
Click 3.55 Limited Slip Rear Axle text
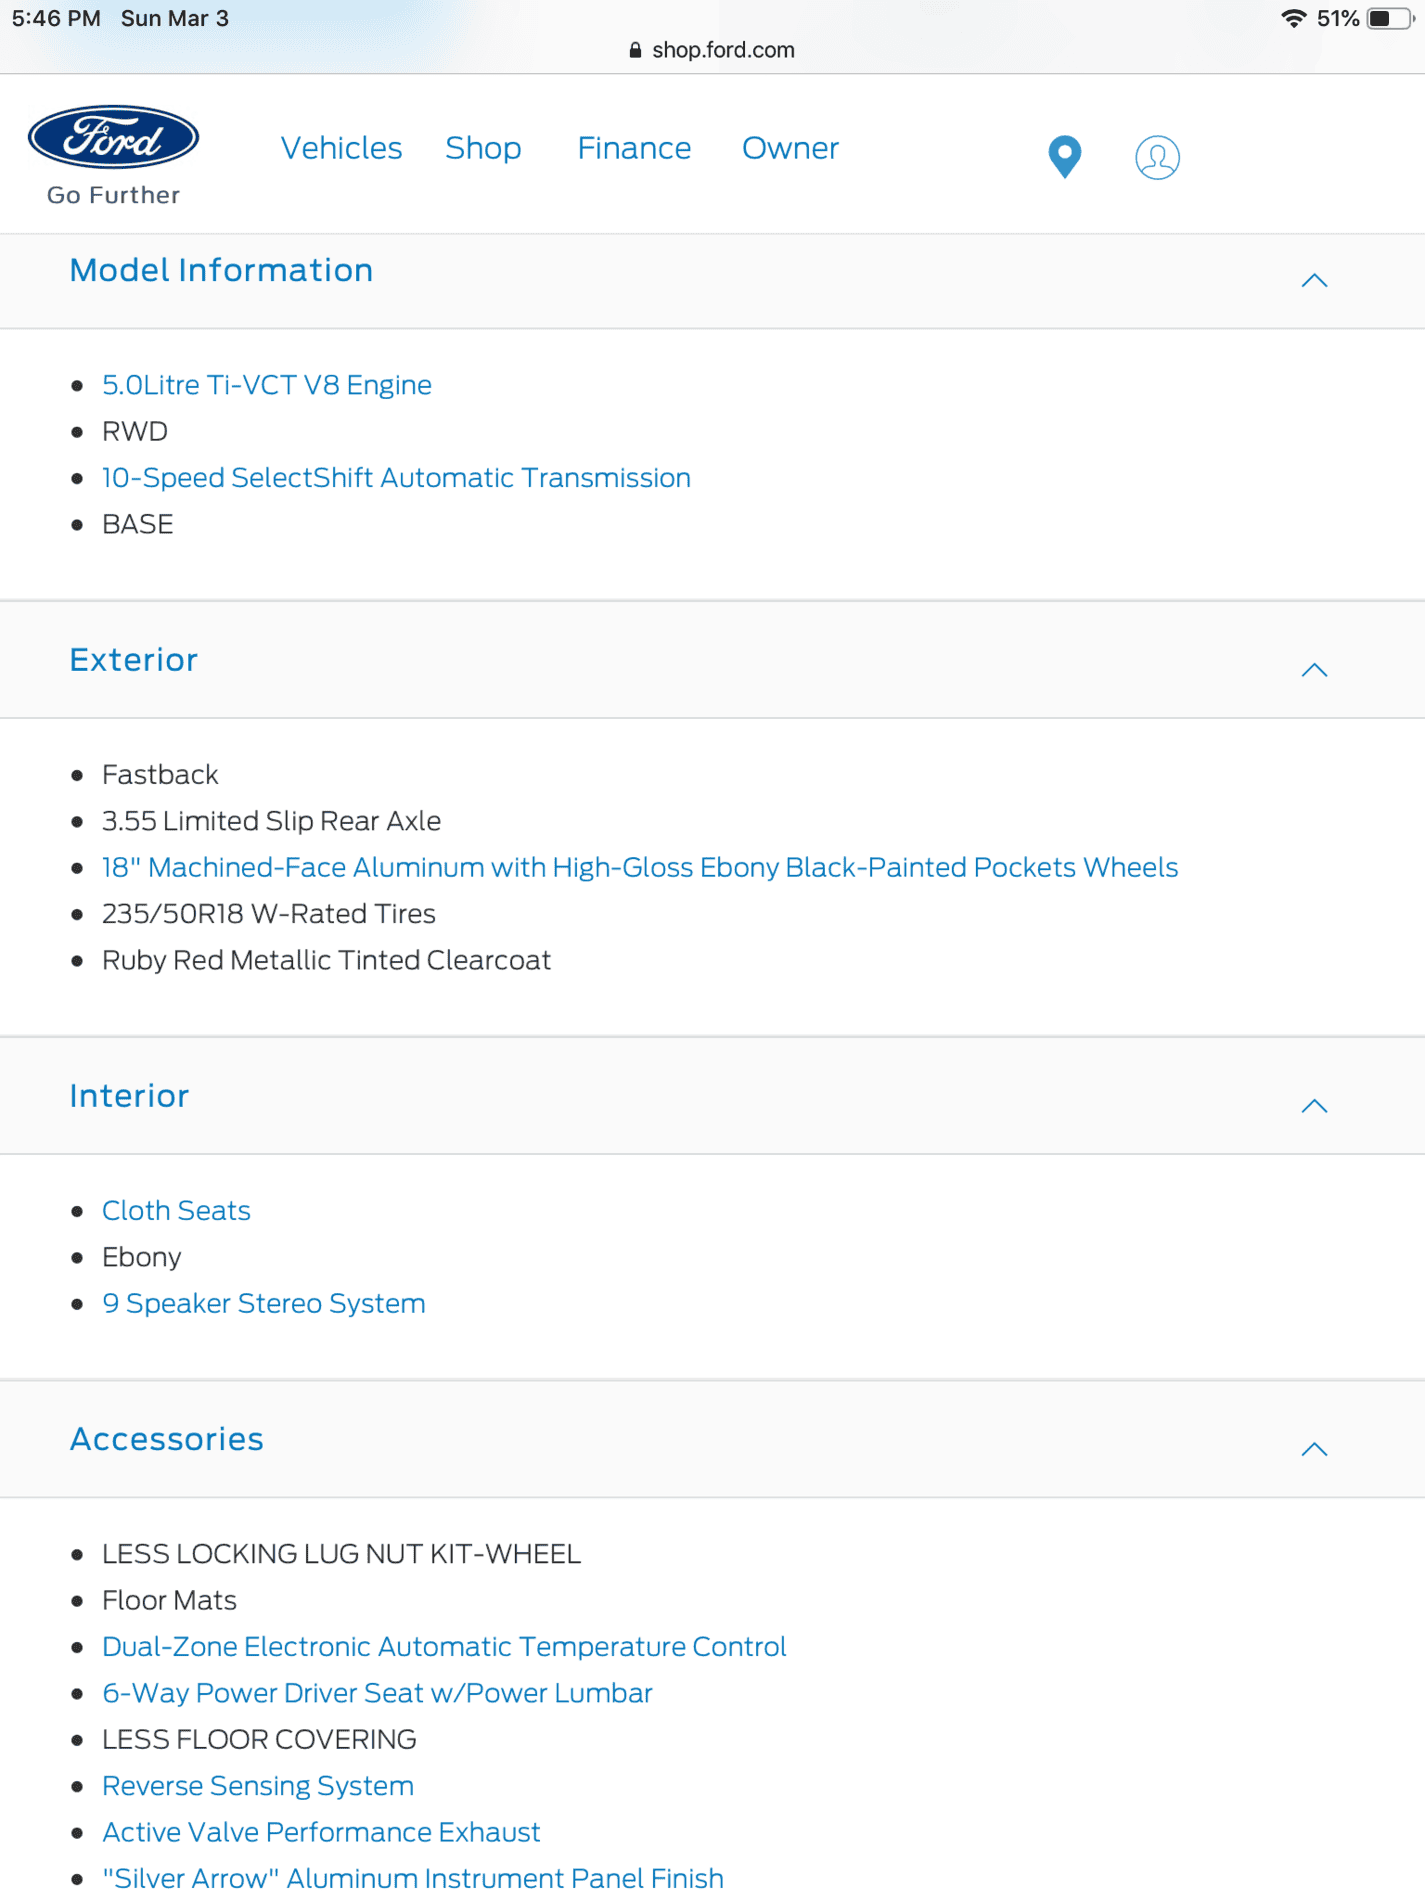271,821
